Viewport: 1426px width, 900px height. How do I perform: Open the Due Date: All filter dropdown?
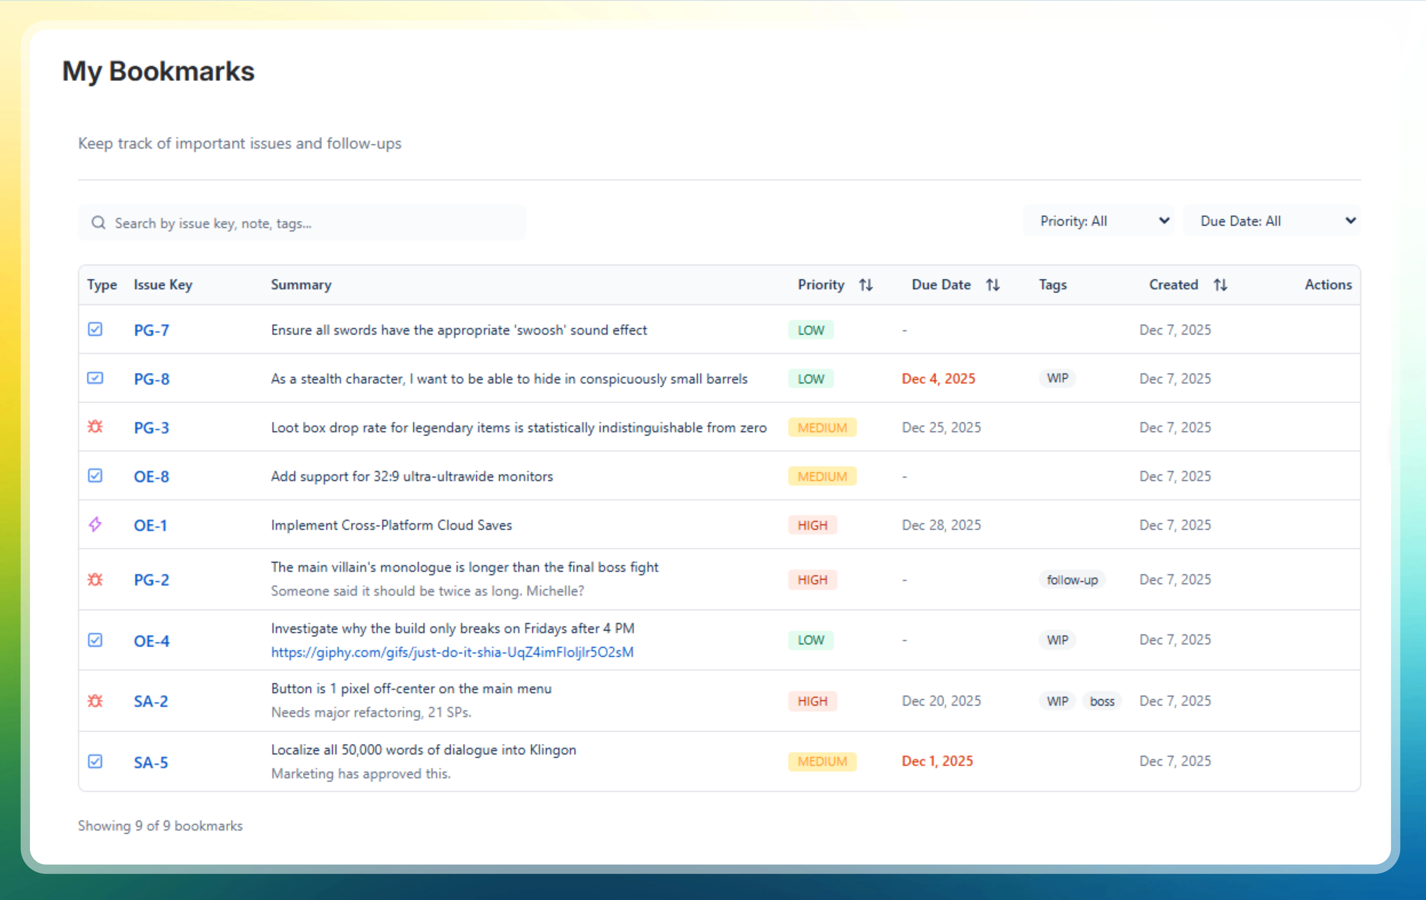pos(1272,220)
